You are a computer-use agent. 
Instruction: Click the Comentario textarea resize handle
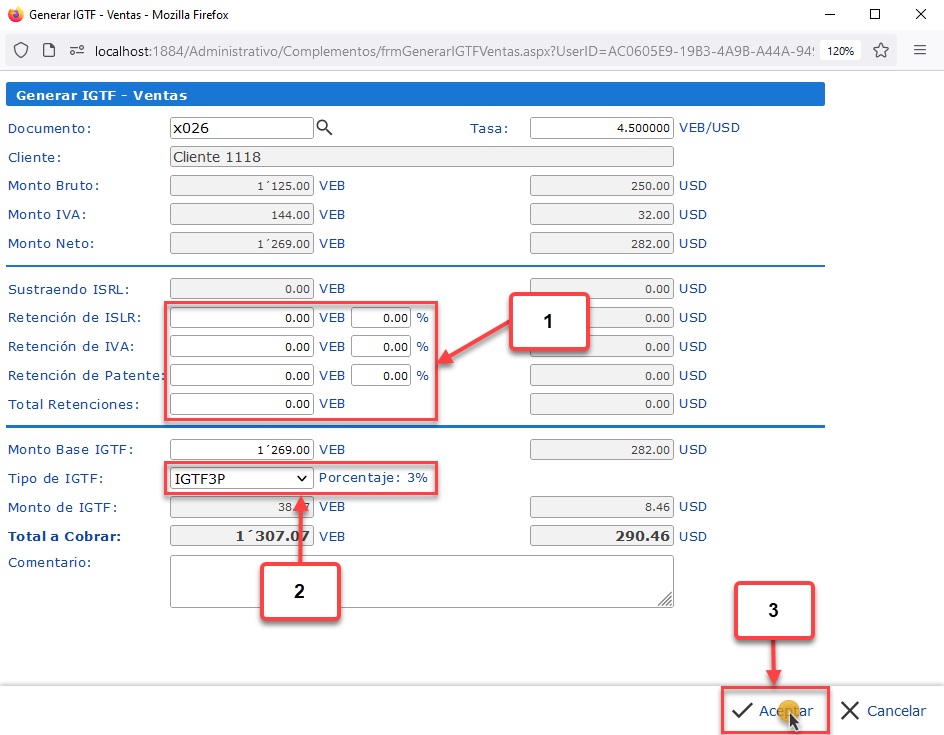(x=665, y=600)
